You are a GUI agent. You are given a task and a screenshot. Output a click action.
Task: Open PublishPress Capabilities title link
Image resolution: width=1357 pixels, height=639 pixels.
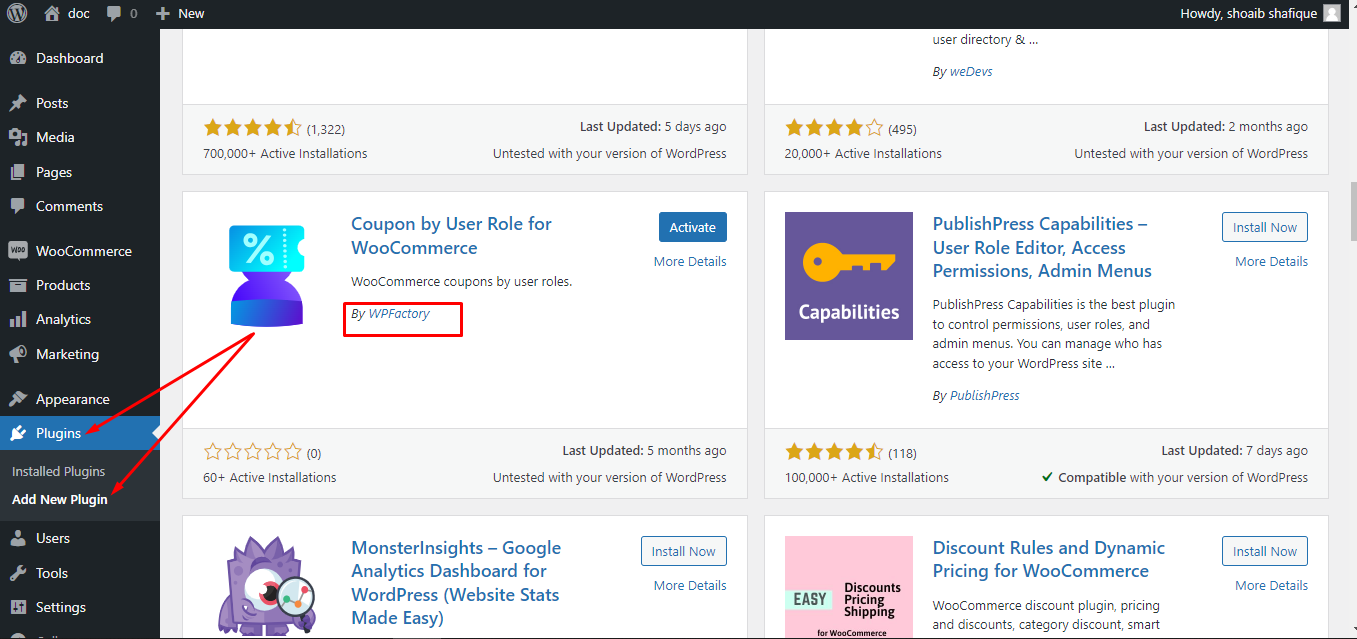1042,247
